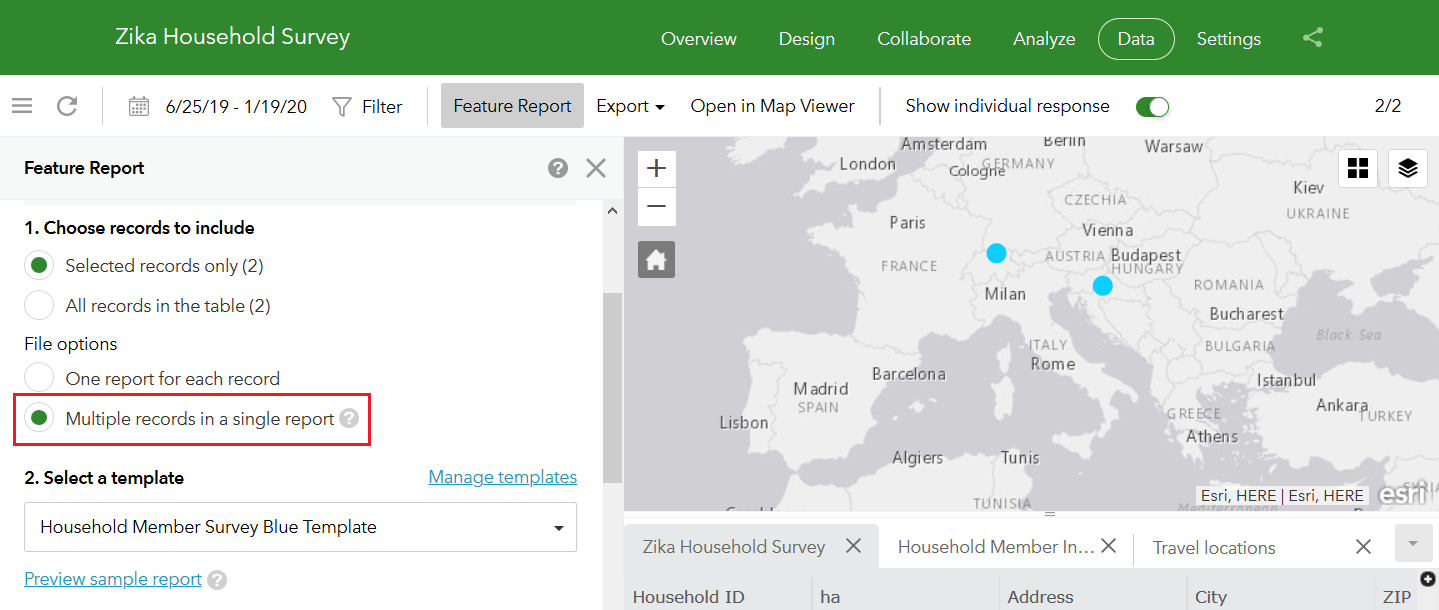Screen dimensions: 1439x610
Task: Toggle the Show individual response switch
Action: tap(1152, 106)
